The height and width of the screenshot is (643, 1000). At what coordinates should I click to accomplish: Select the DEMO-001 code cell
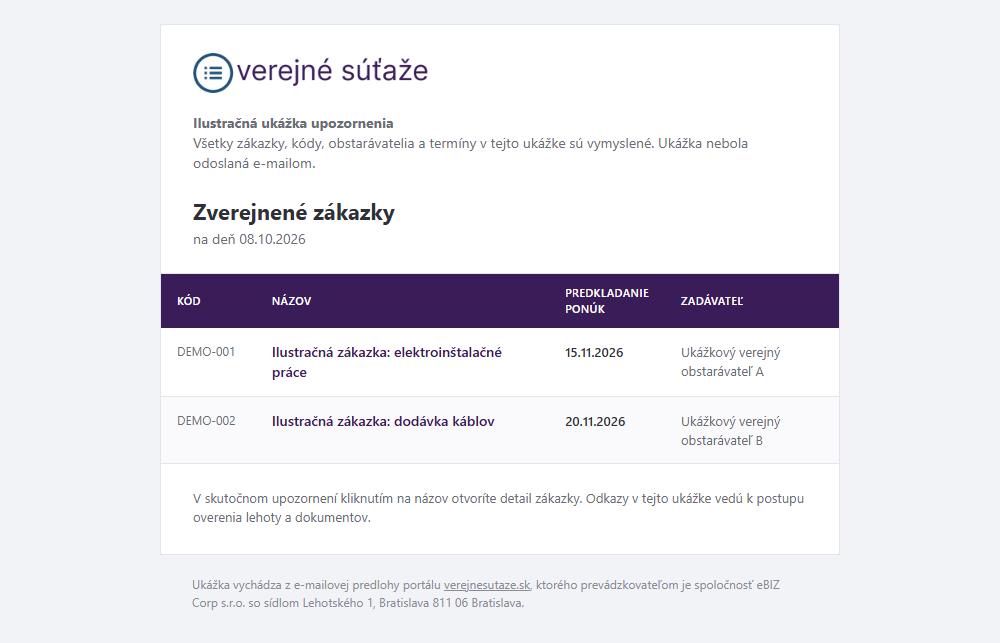[x=206, y=352]
